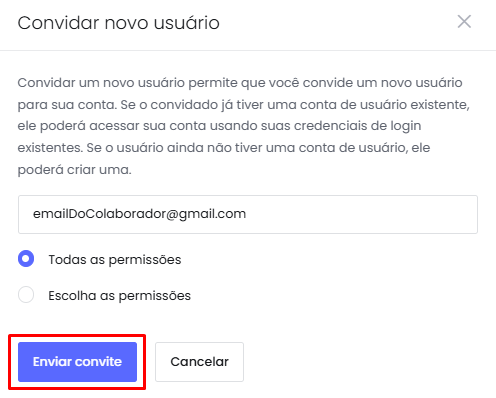Click the invitation description paragraph
This screenshot has width=496, height=398.
pyautogui.click(x=243, y=126)
